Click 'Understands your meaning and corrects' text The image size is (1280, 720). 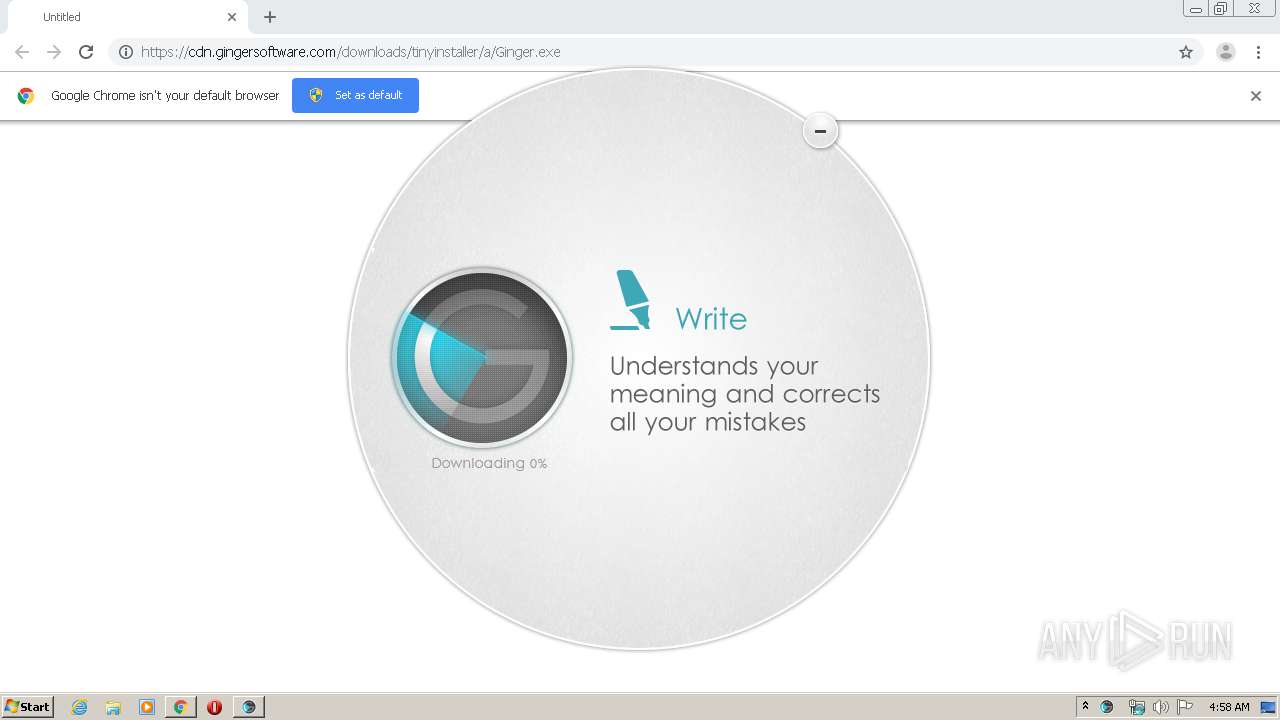tap(745, 380)
